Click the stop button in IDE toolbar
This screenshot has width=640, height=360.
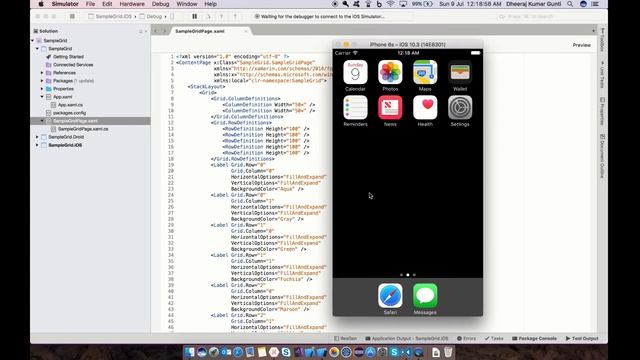72,16
